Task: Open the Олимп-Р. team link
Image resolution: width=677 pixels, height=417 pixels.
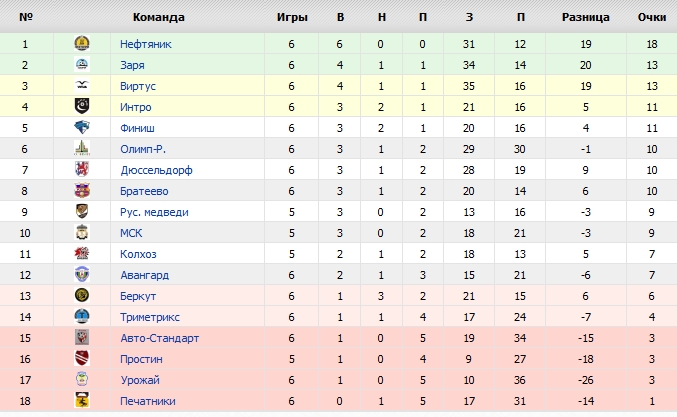Action: (x=143, y=149)
